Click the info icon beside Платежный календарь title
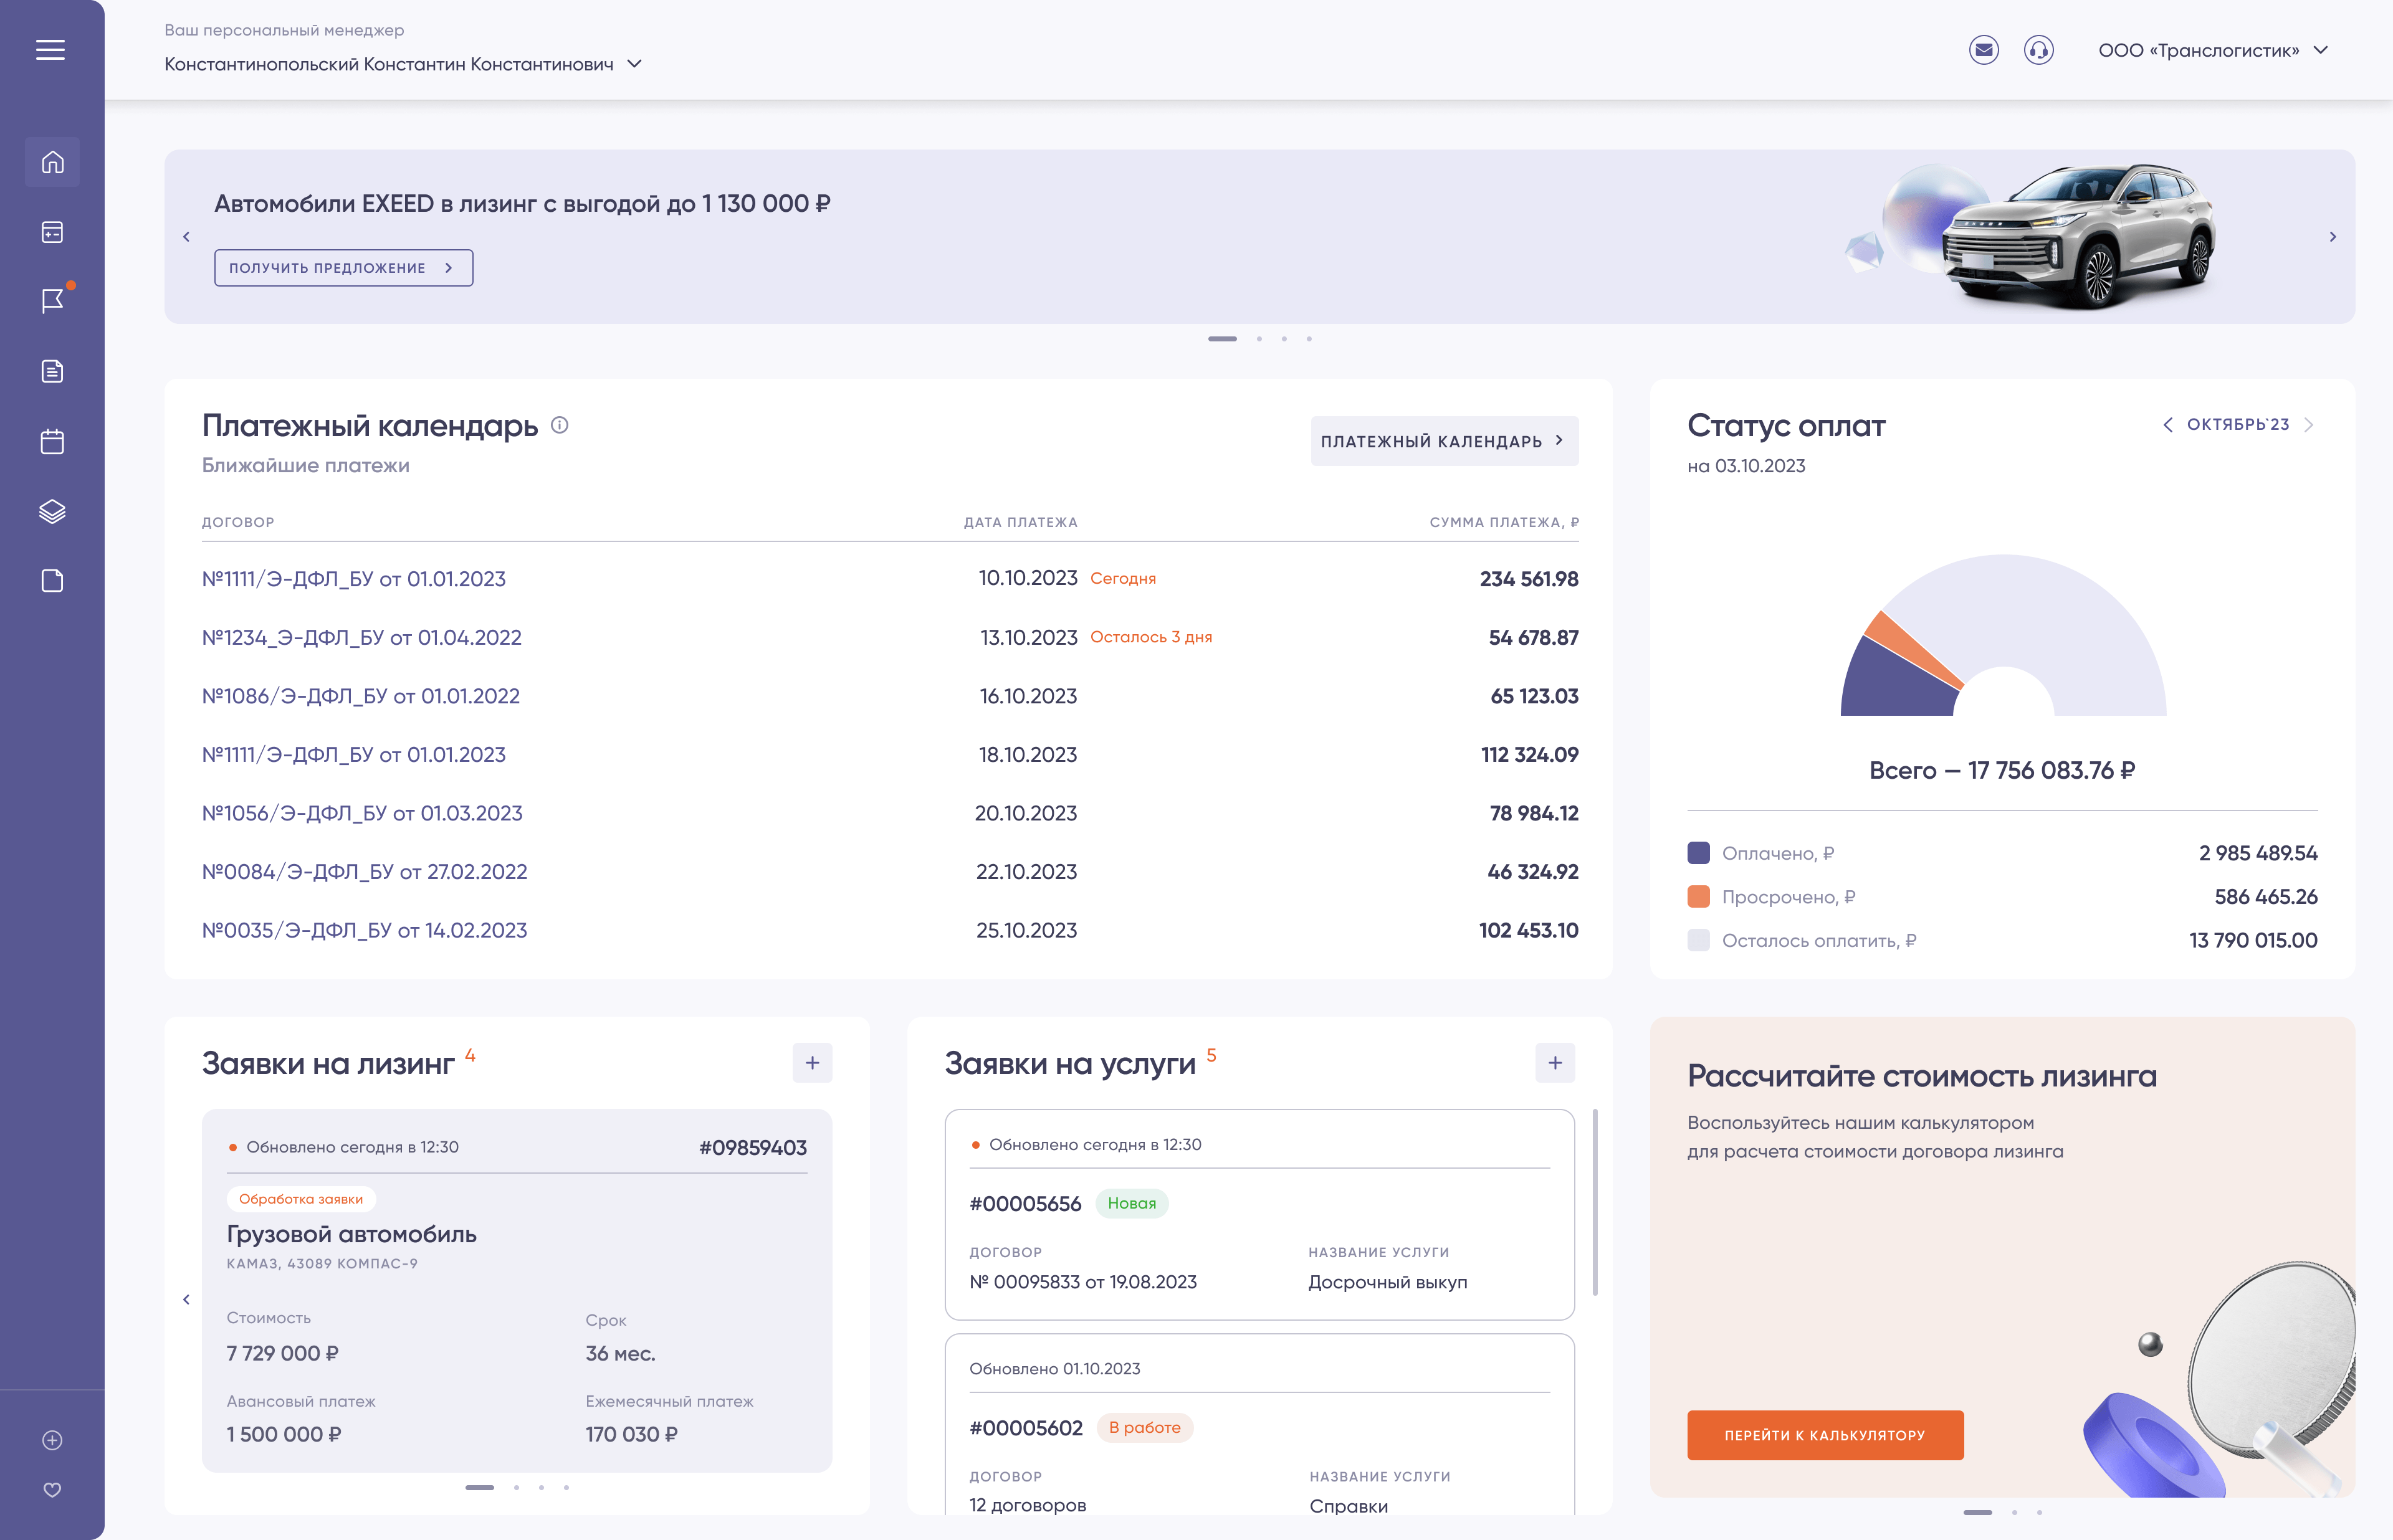 click(560, 425)
